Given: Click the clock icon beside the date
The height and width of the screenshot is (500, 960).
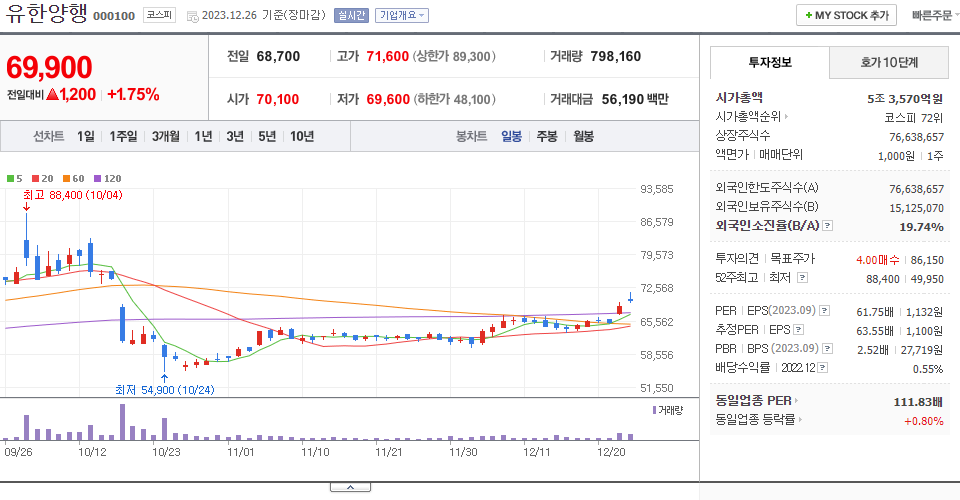Looking at the screenshot, I should pos(192,17).
